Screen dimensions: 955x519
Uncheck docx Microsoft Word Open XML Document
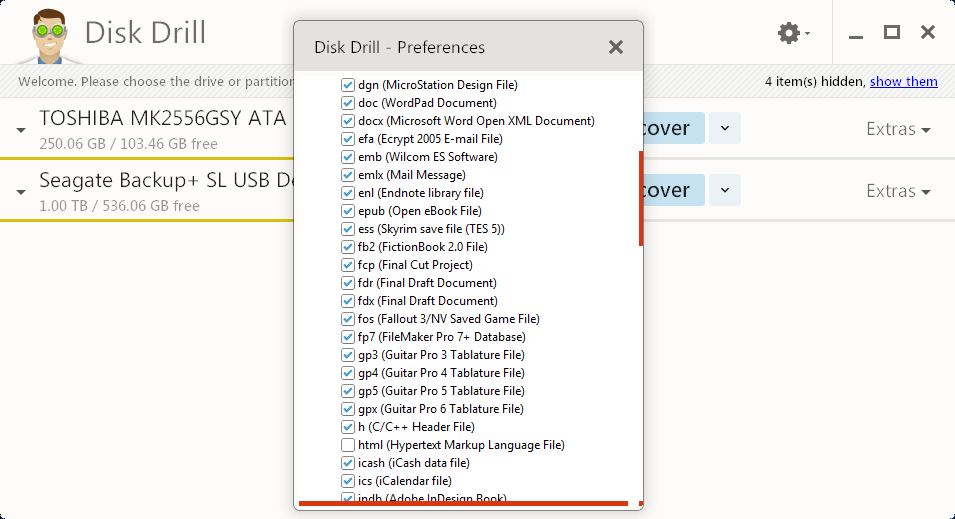point(348,121)
